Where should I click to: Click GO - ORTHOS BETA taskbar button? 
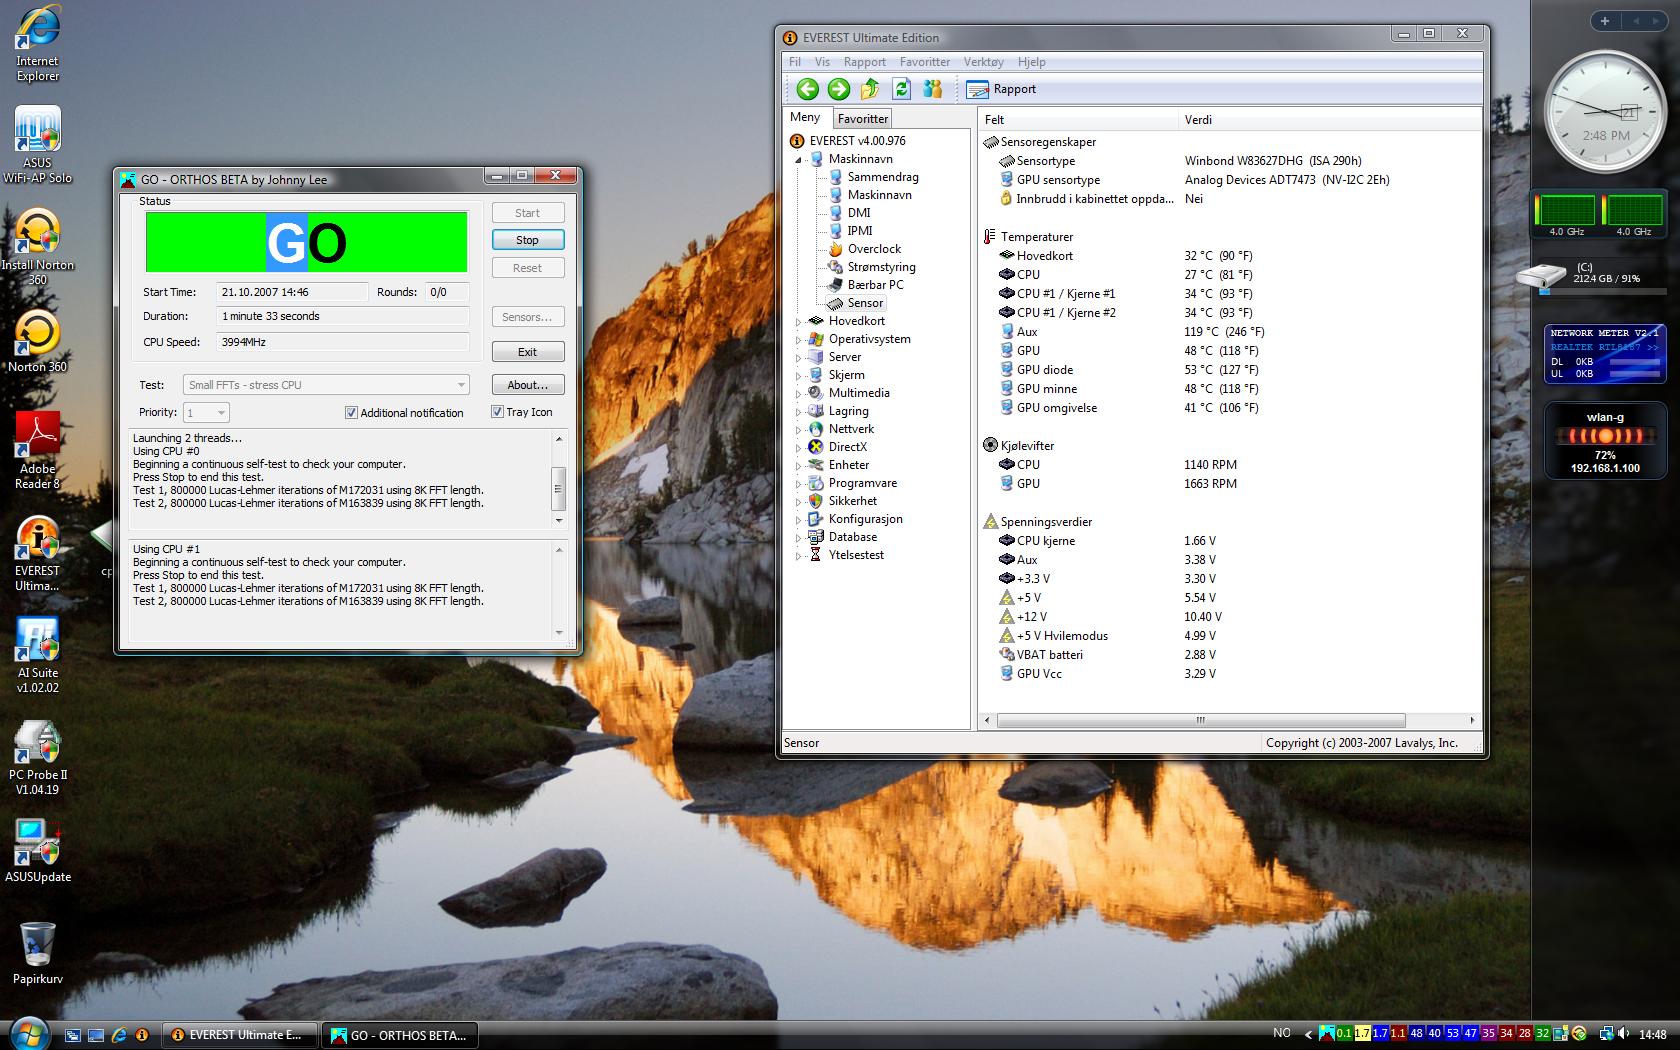(400, 1035)
